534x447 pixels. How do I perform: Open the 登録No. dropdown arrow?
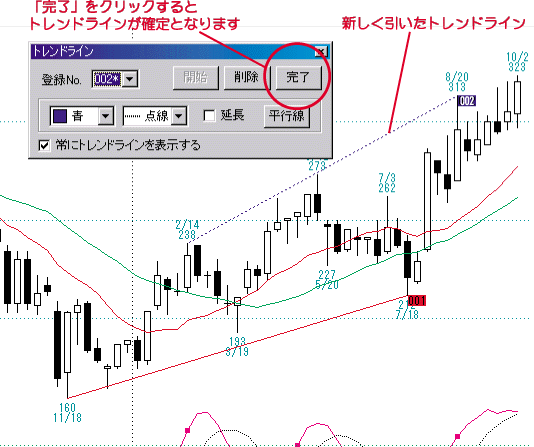130,79
